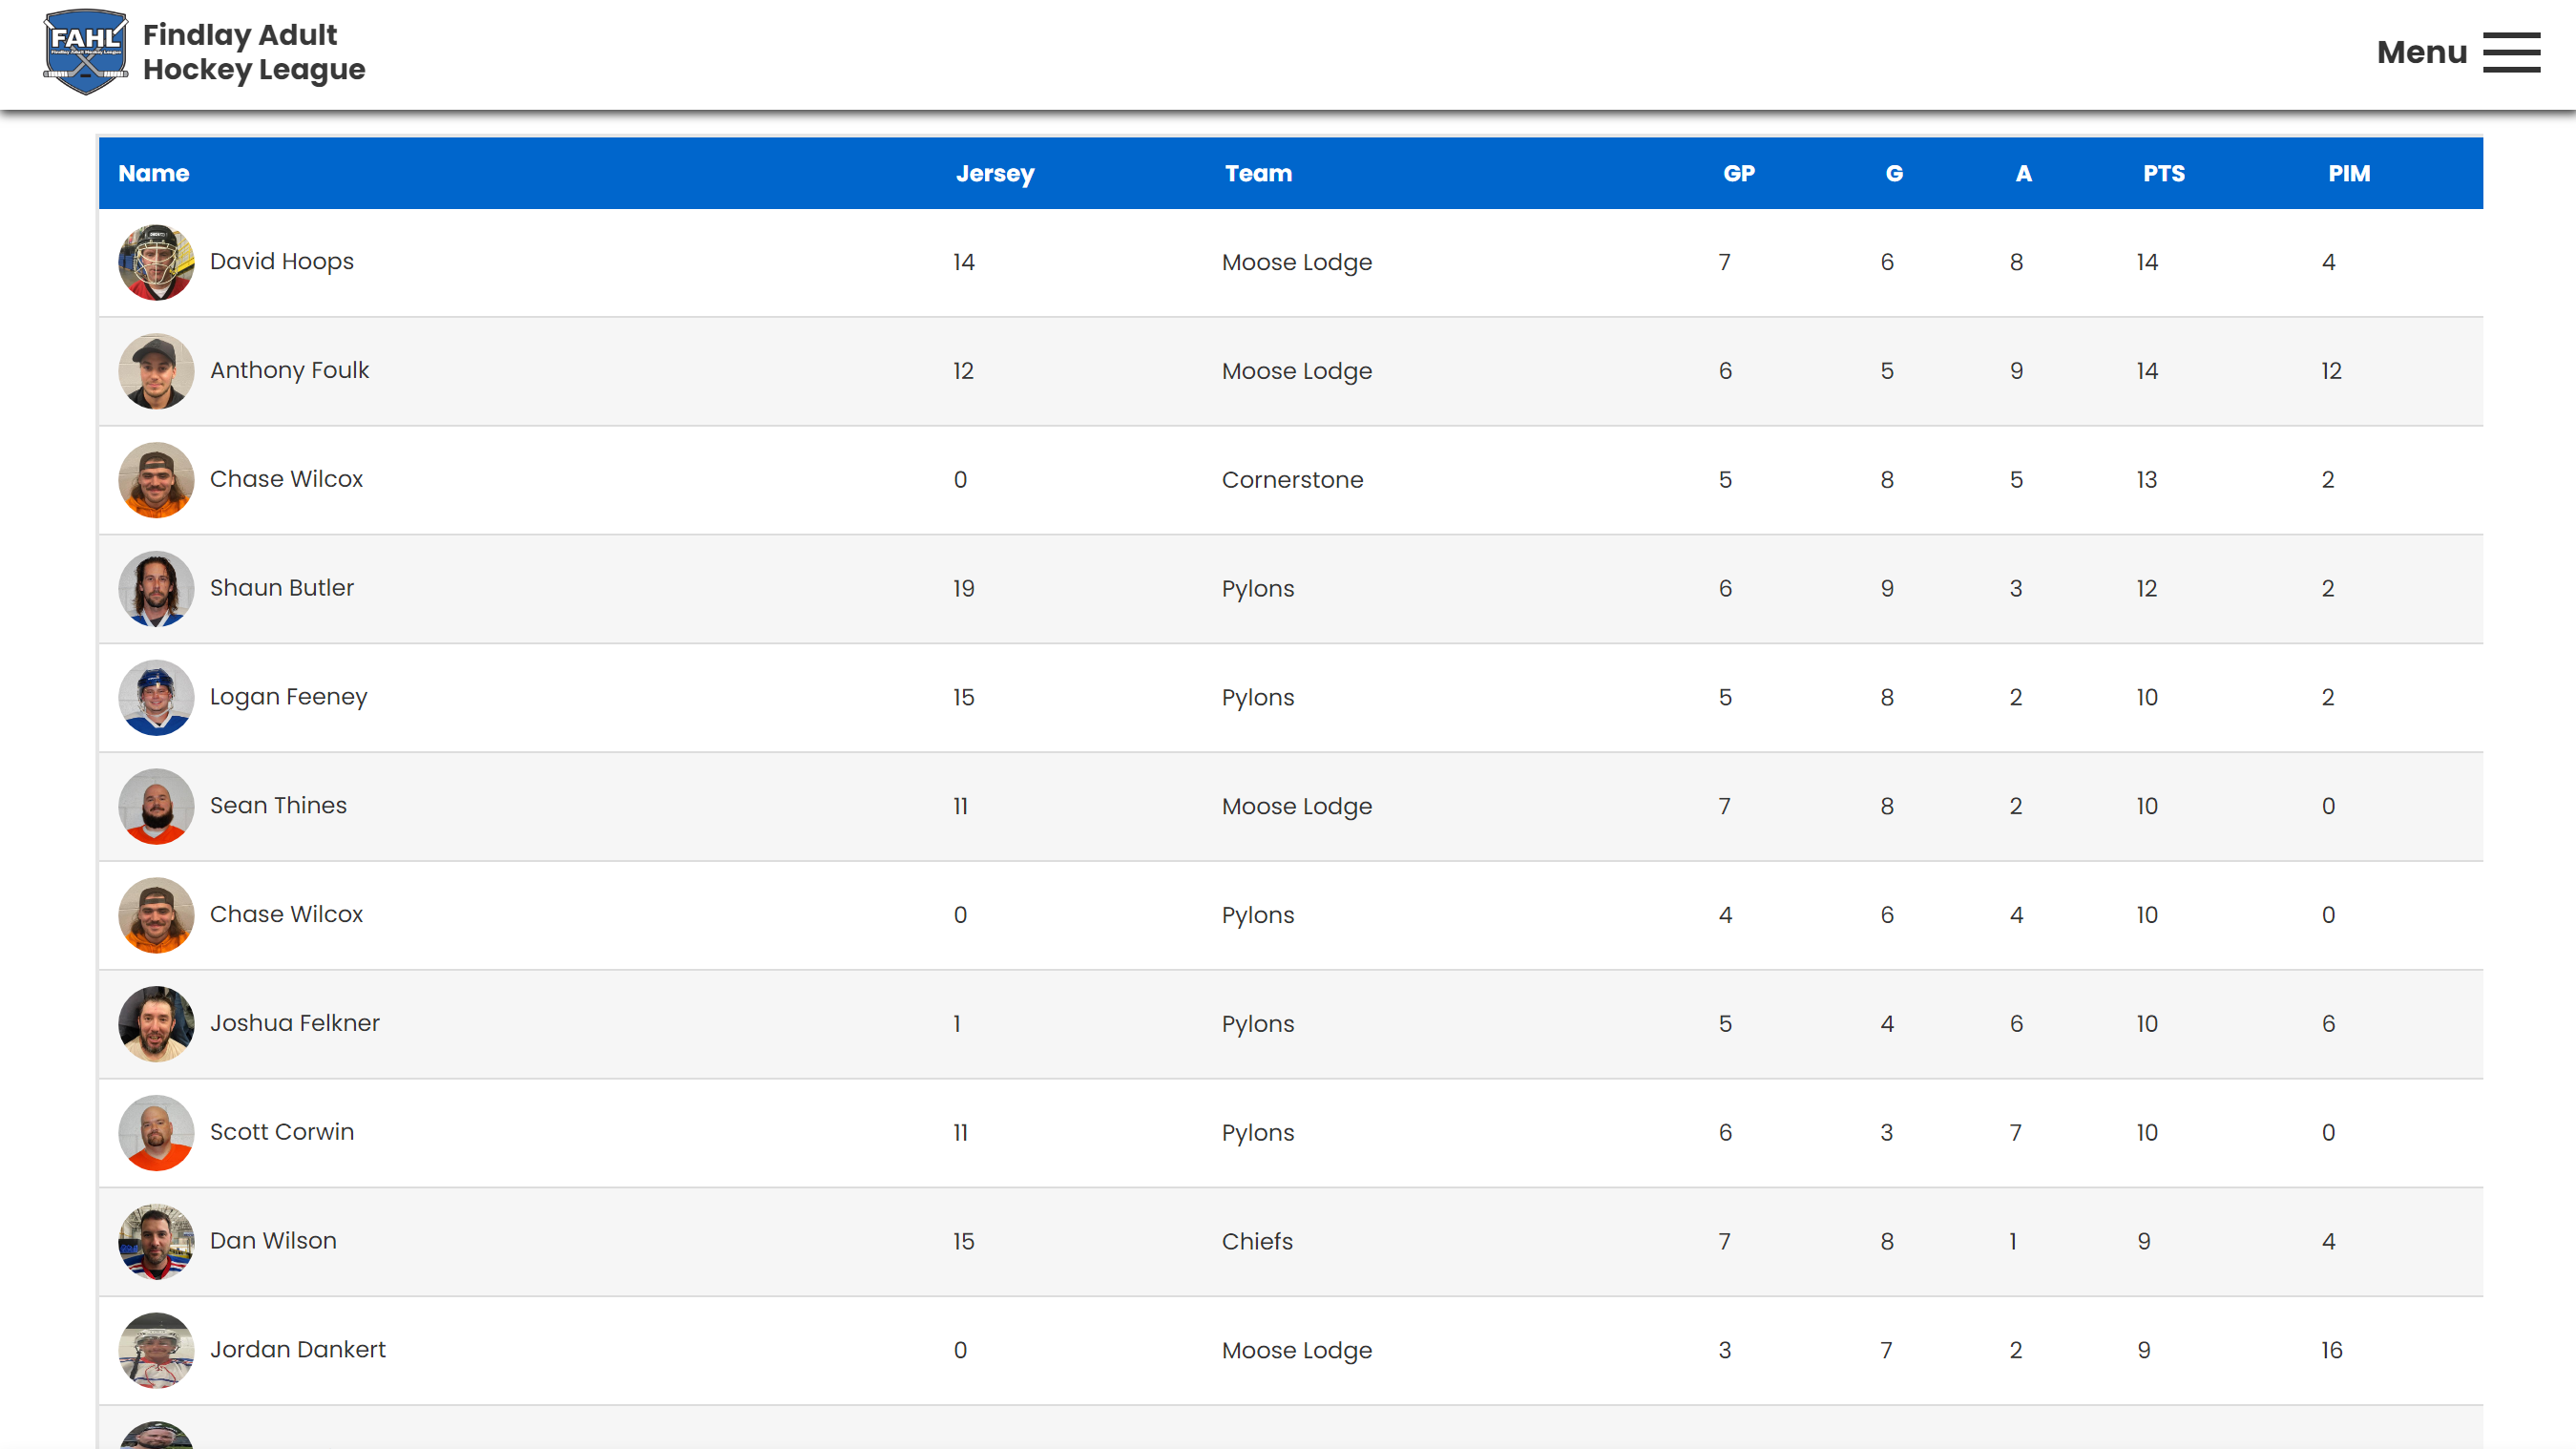Click Moose Lodge team in David Hoops row
The image size is (2576, 1449).
tap(1296, 263)
